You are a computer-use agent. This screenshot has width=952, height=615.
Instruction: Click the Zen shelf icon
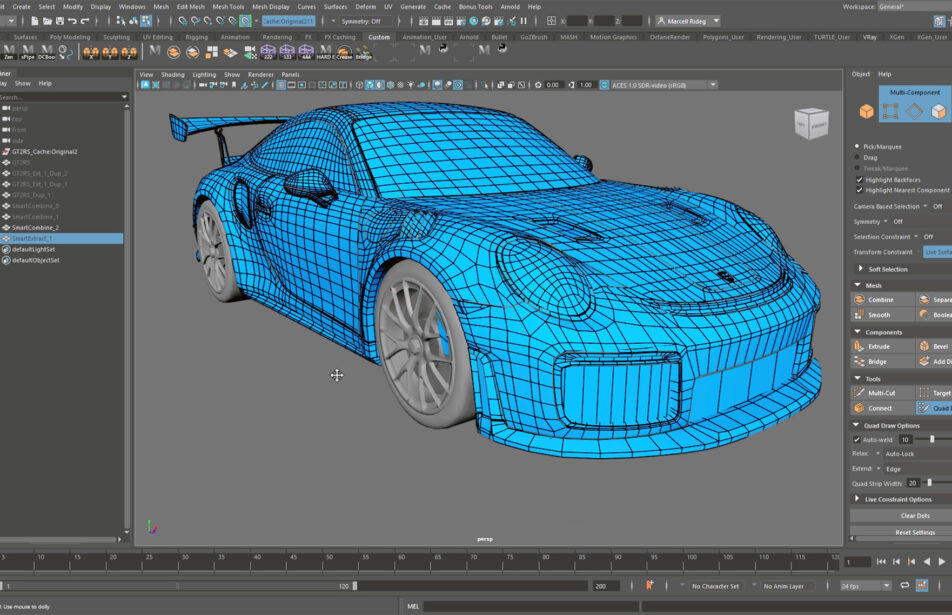click(x=8, y=52)
